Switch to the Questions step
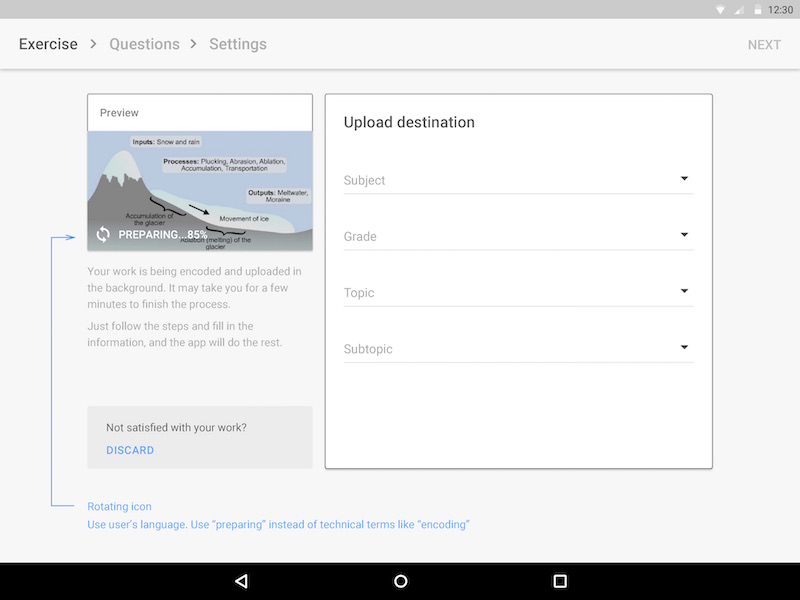The width and height of the screenshot is (800, 600). coord(144,44)
